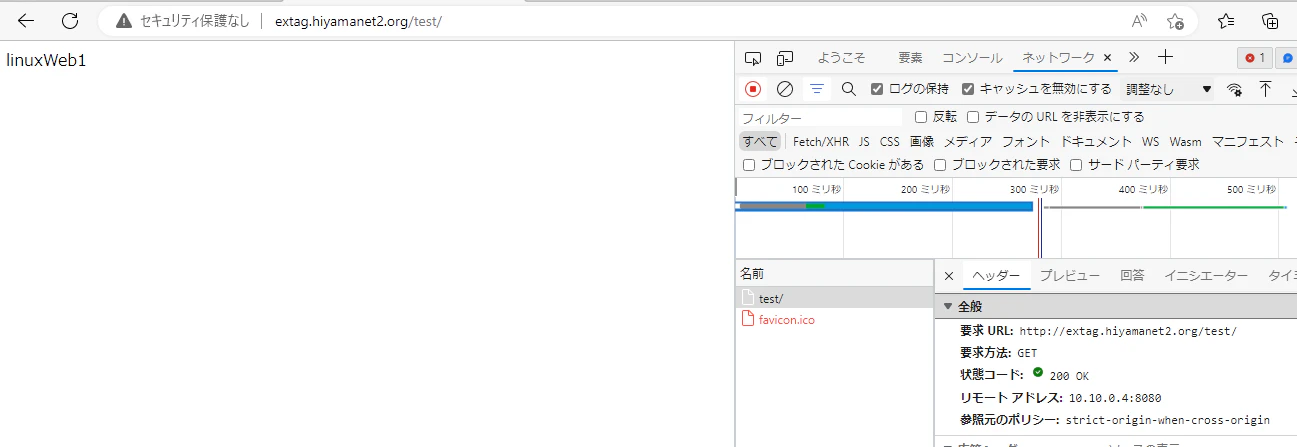Filter requests by 'Fetch/XHR'

click(821, 142)
